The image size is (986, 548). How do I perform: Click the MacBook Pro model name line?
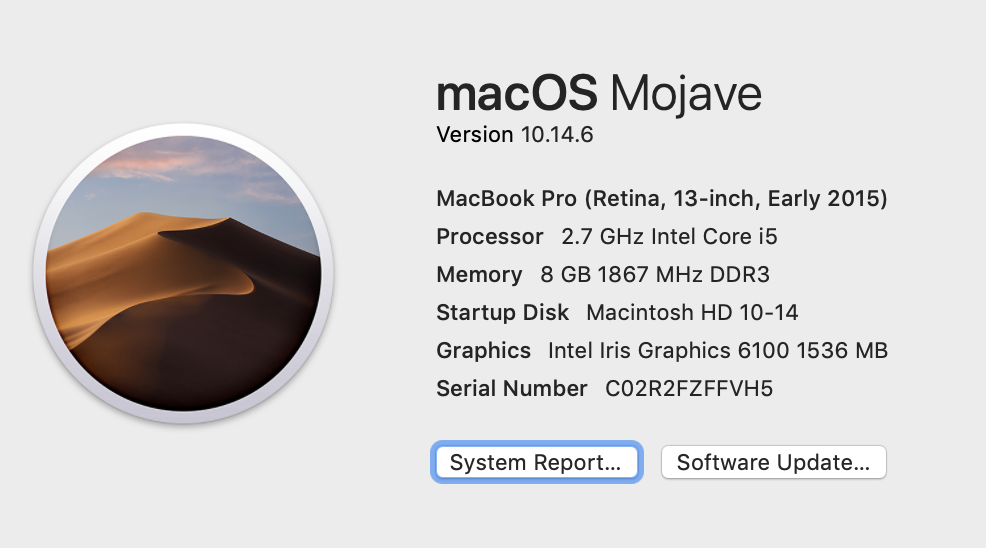click(662, 198)
